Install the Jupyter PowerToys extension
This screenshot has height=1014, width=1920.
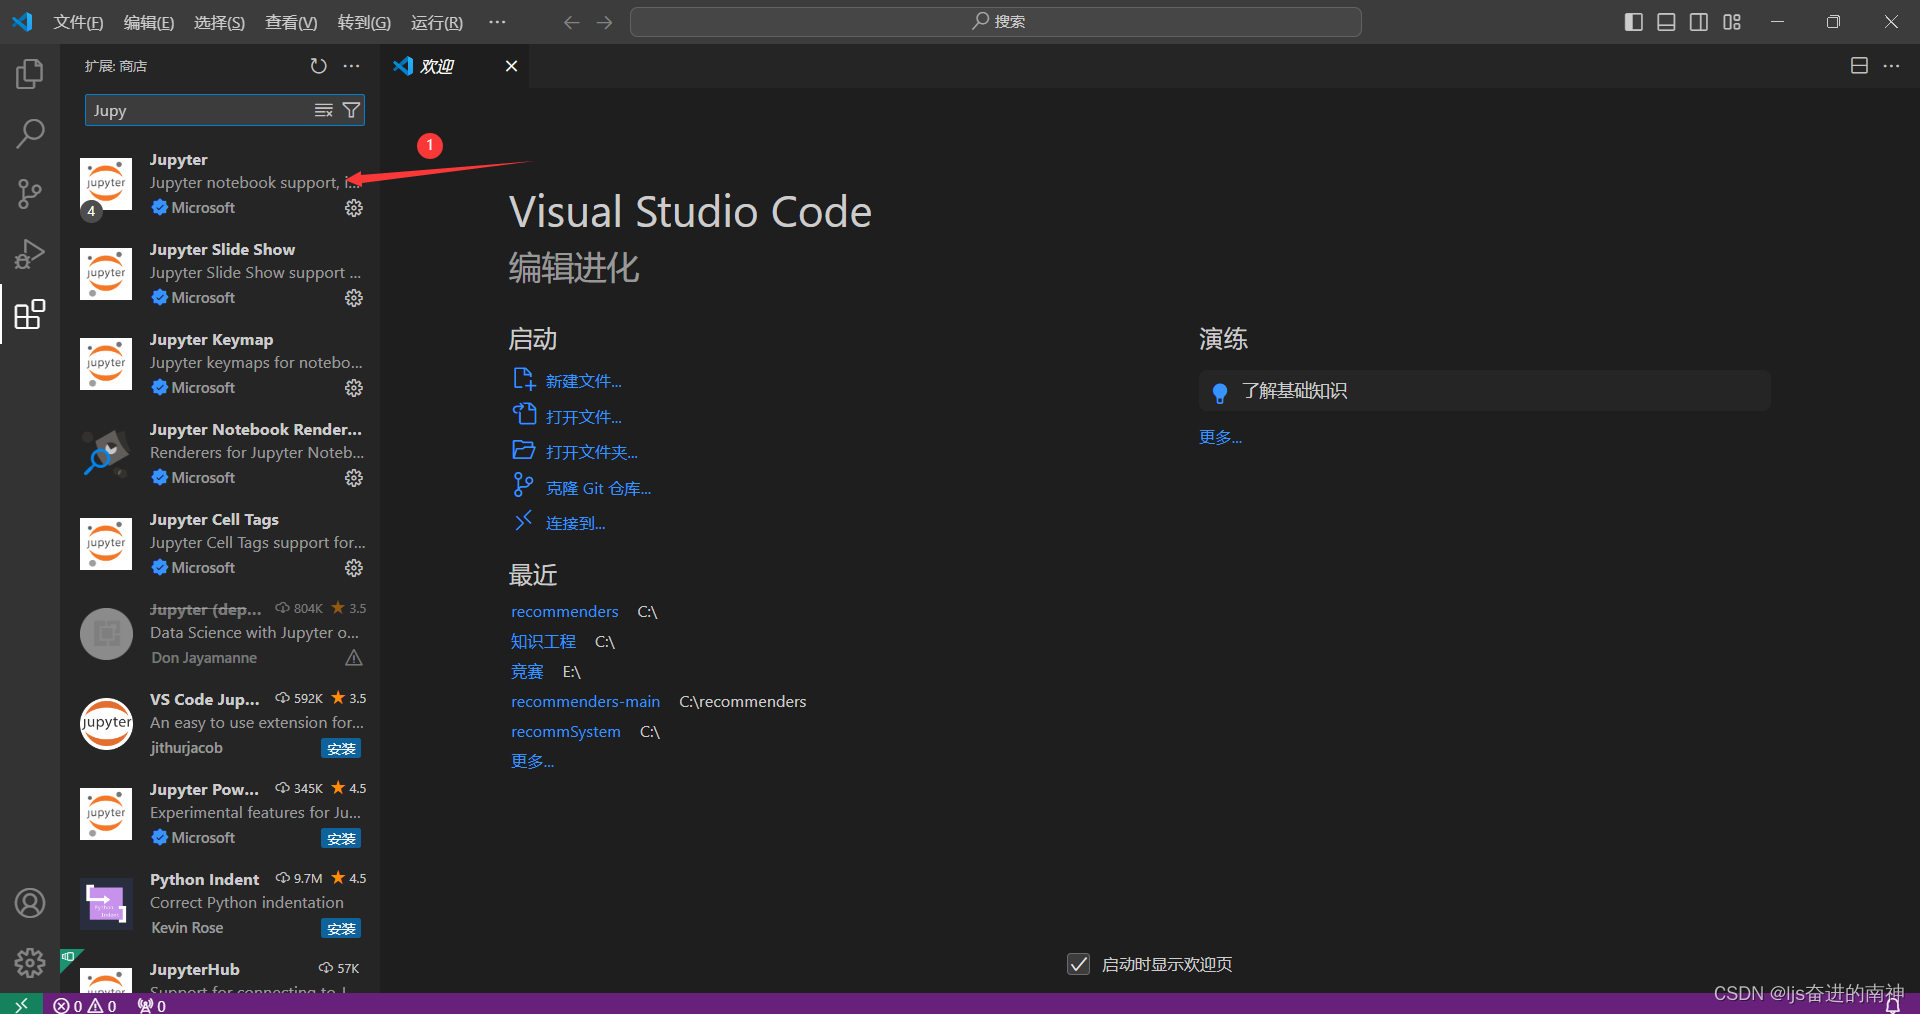pyautogui.click(x=341, y=839)
